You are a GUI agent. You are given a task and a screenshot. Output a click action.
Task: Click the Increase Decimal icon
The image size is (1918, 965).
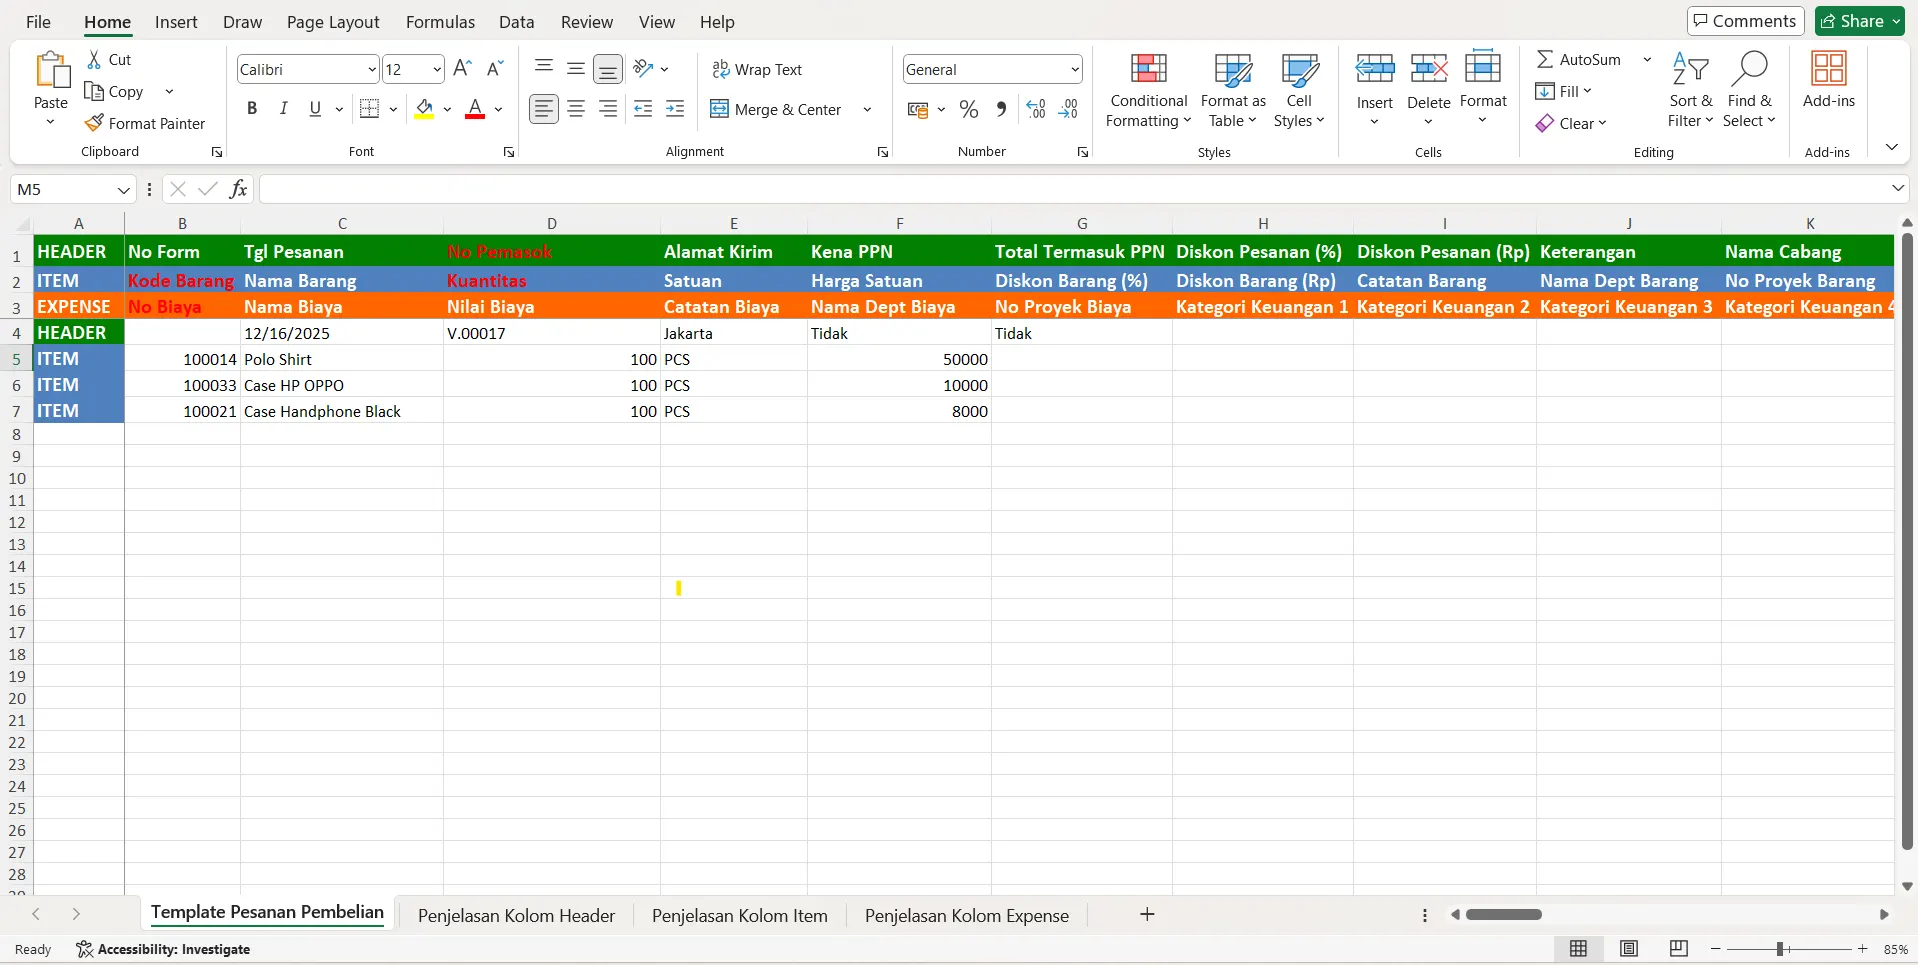tap(1035, 108)
